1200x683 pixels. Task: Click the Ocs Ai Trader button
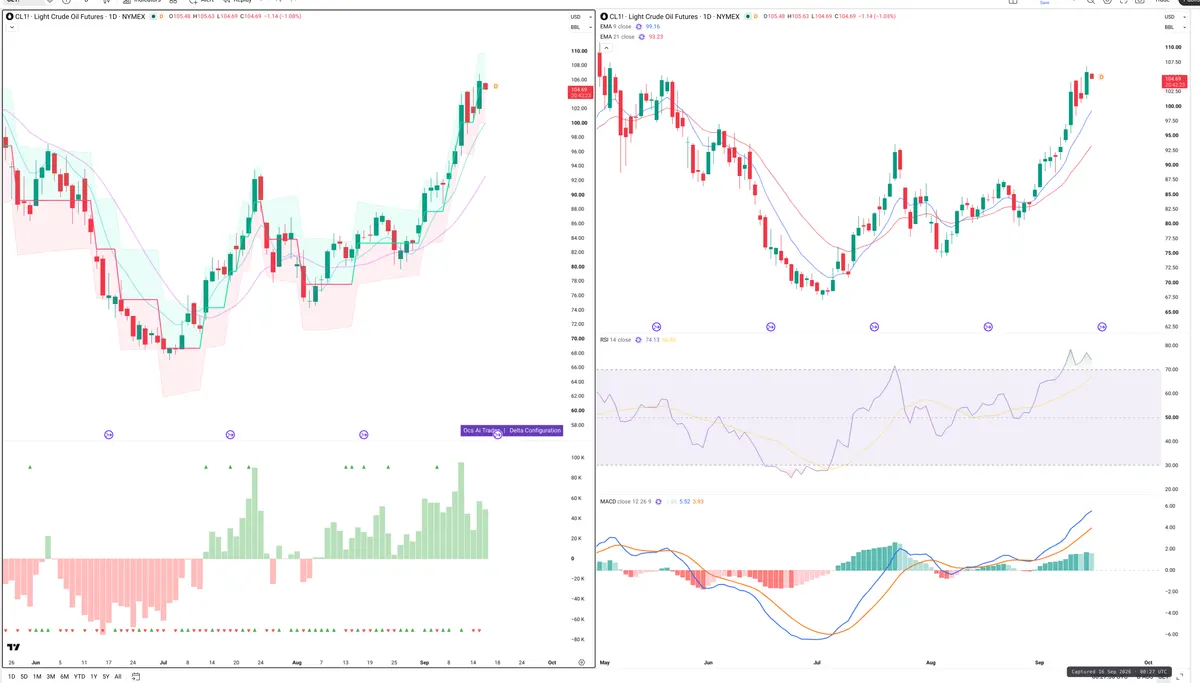[x=481, y=430]
